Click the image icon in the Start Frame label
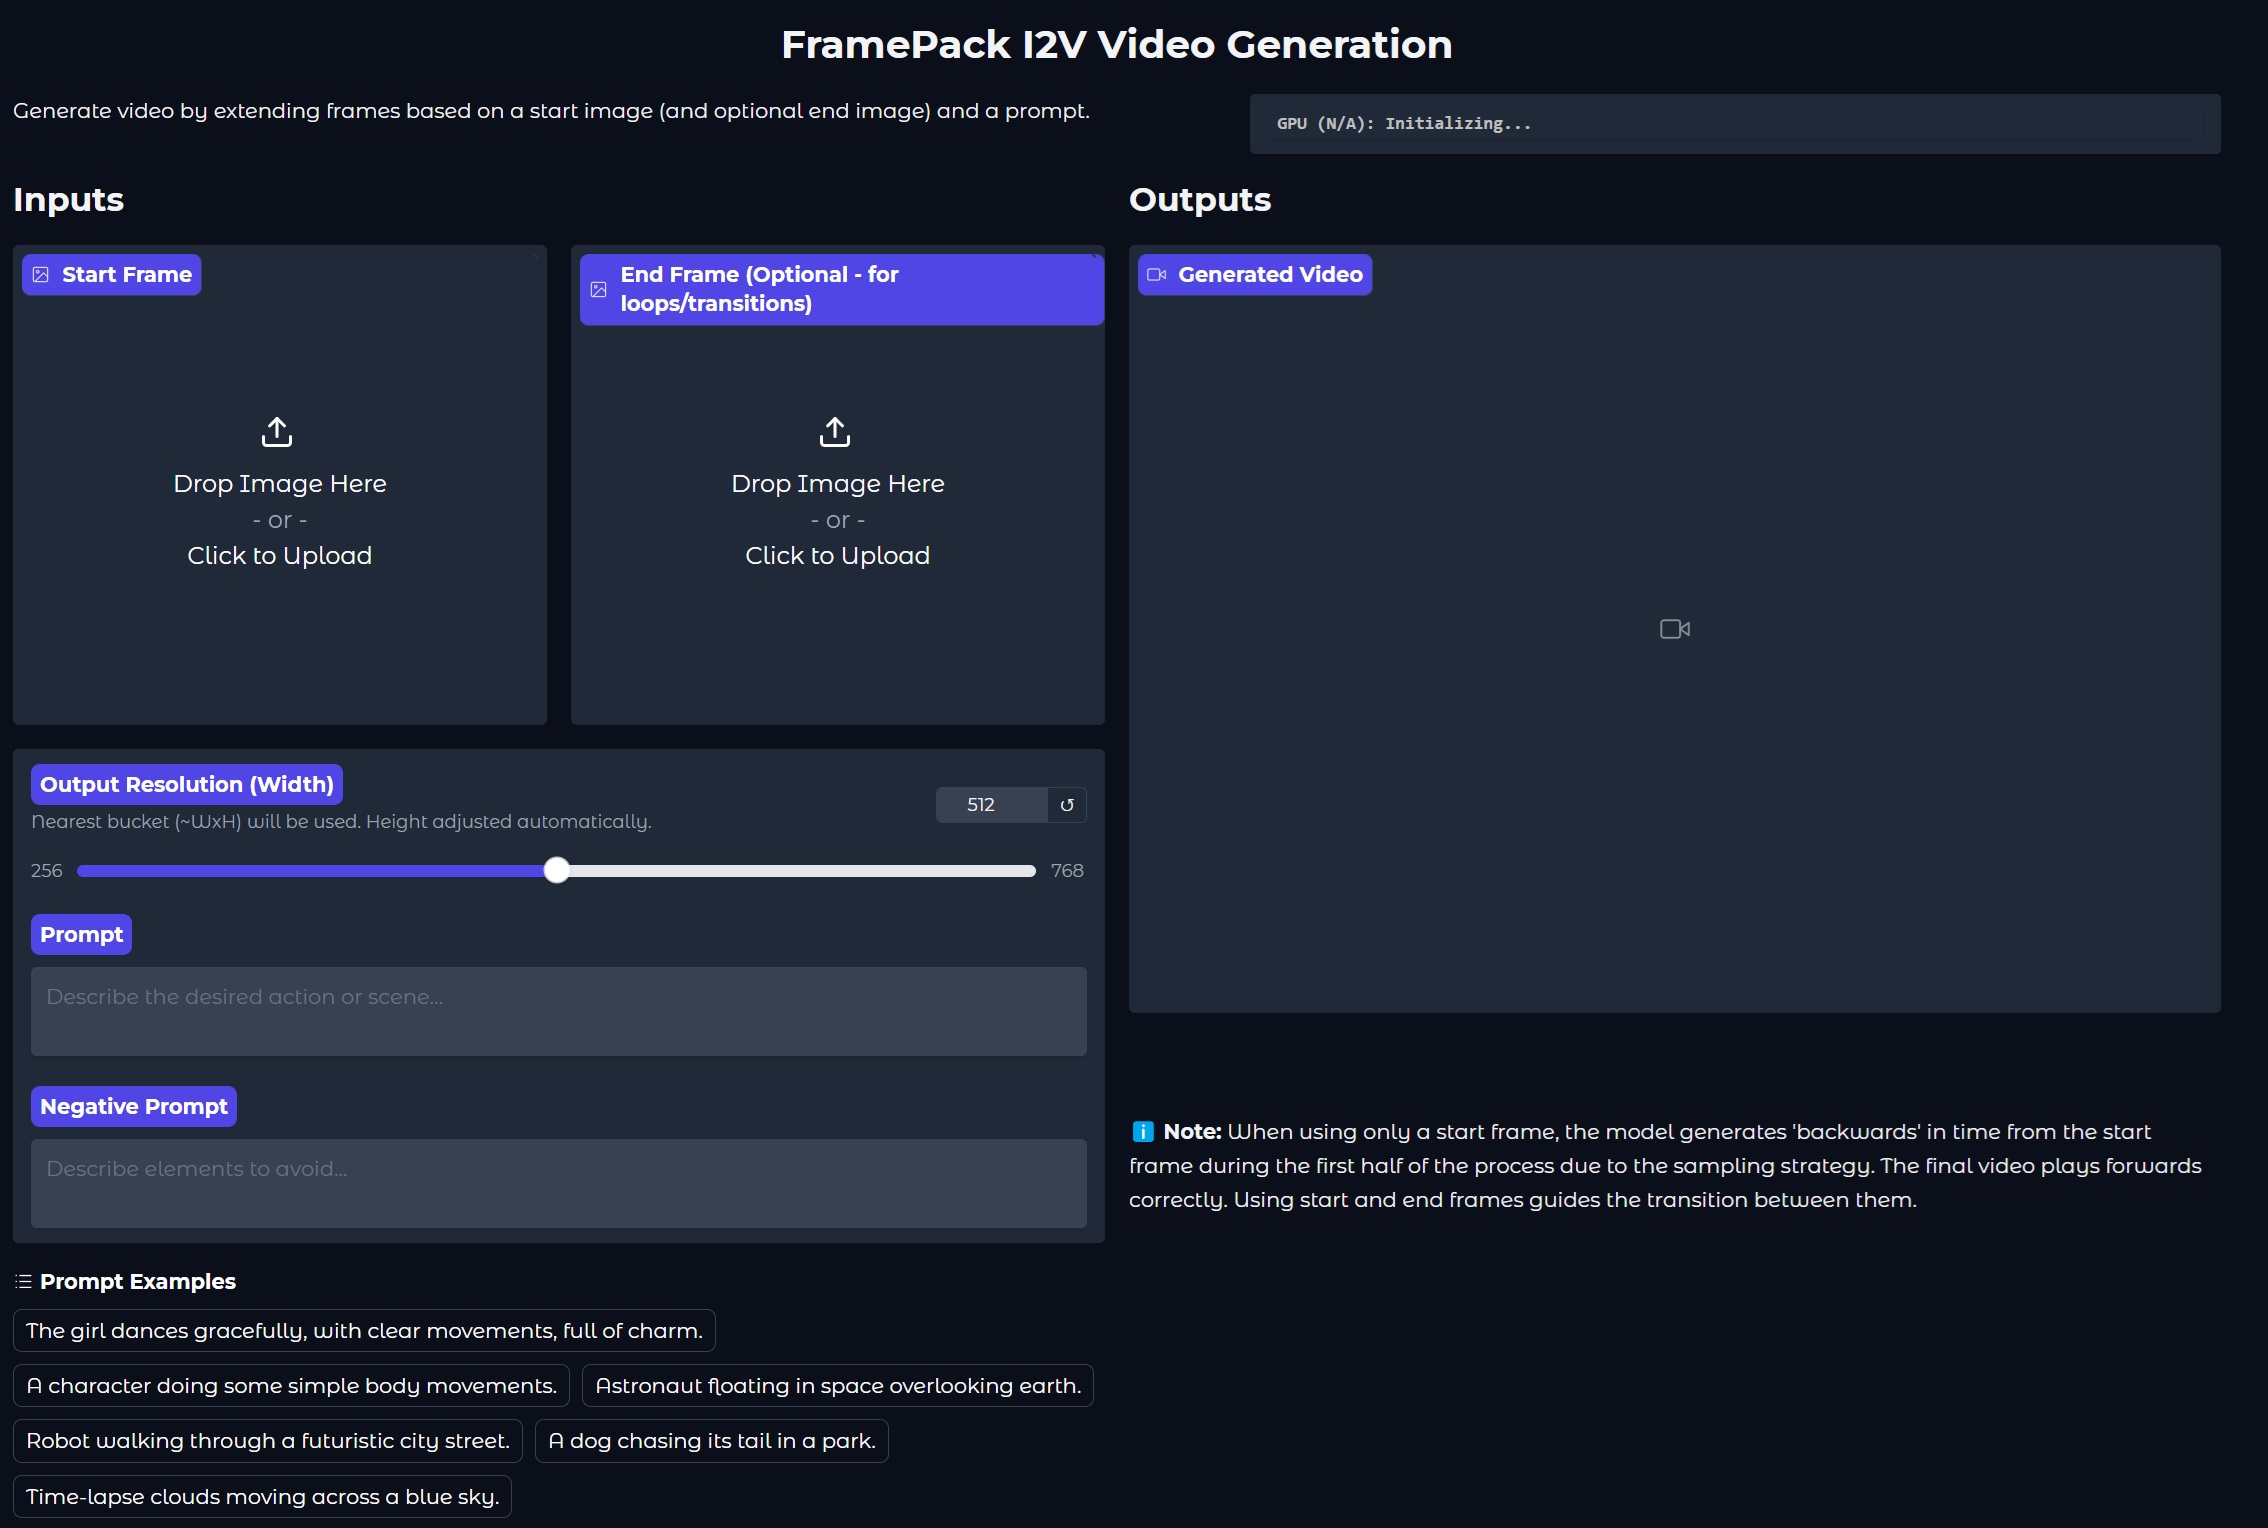 pos(41,275)
